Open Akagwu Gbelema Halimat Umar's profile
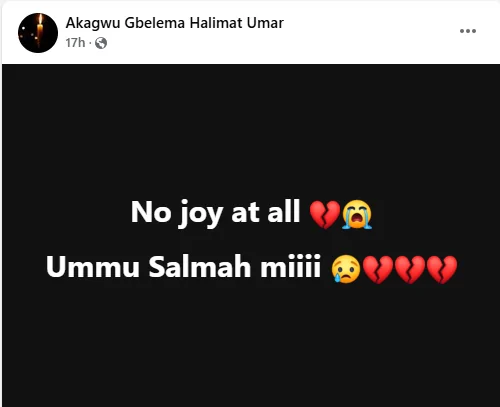This screenshot has height=407, width=500. pyautogui.click(x=175, y=23)
